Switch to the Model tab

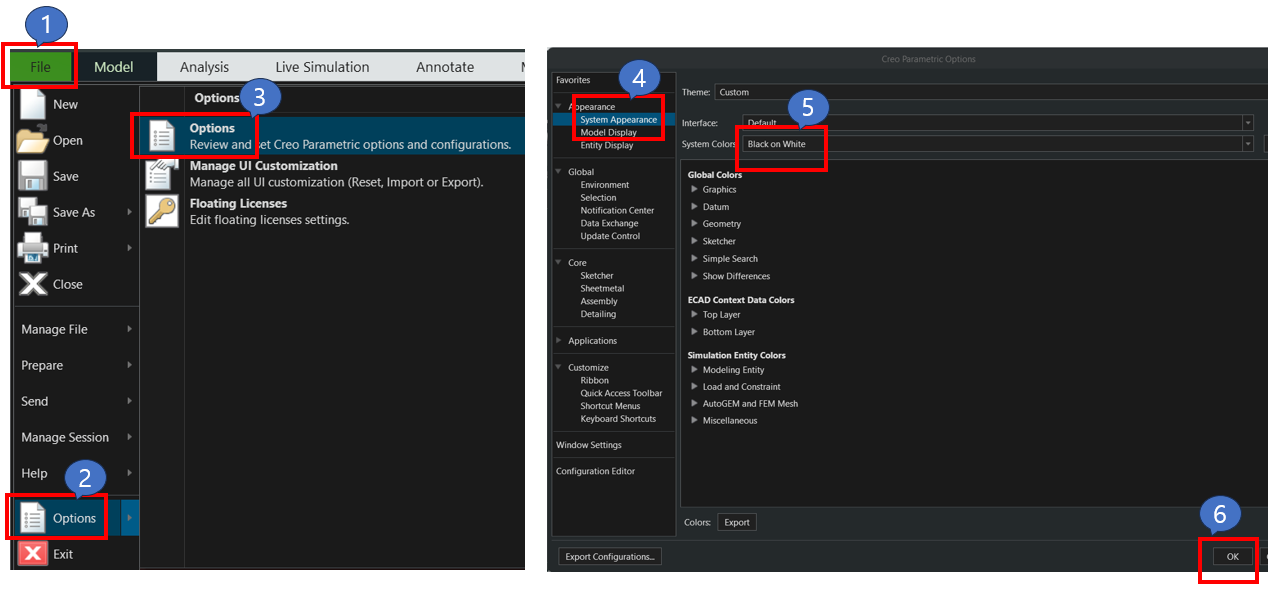[x=114, y=67]
